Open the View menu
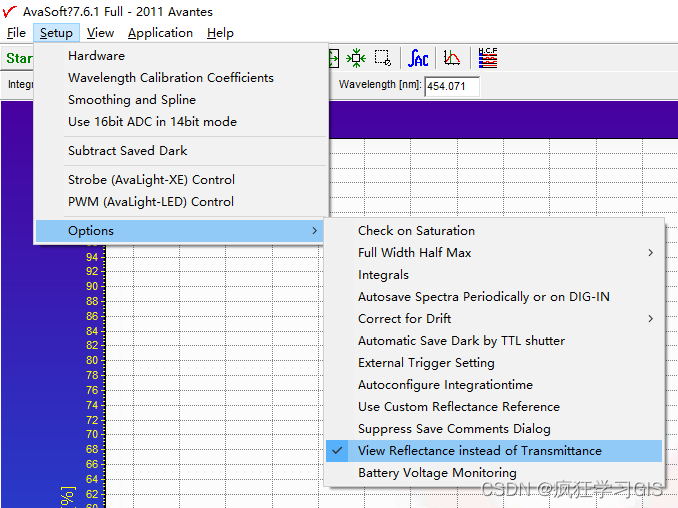This screenshot has width=678, height=508. [x=100, y=33]
